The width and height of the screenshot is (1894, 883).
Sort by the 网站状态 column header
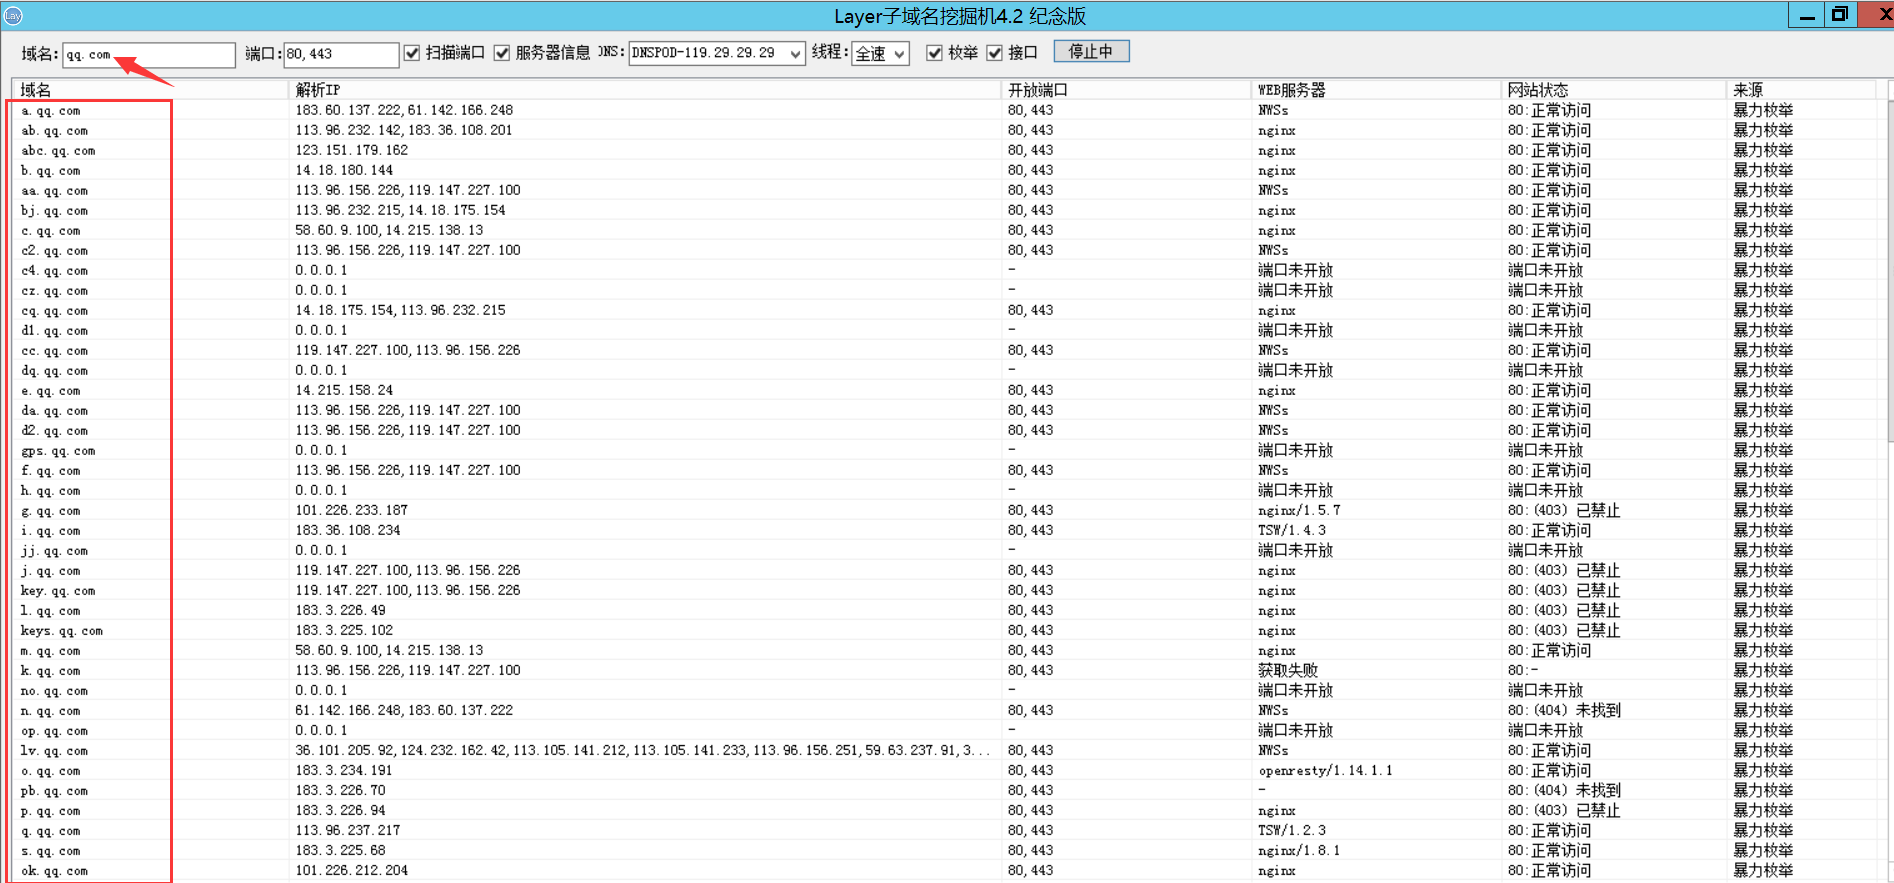[1613, 90]
